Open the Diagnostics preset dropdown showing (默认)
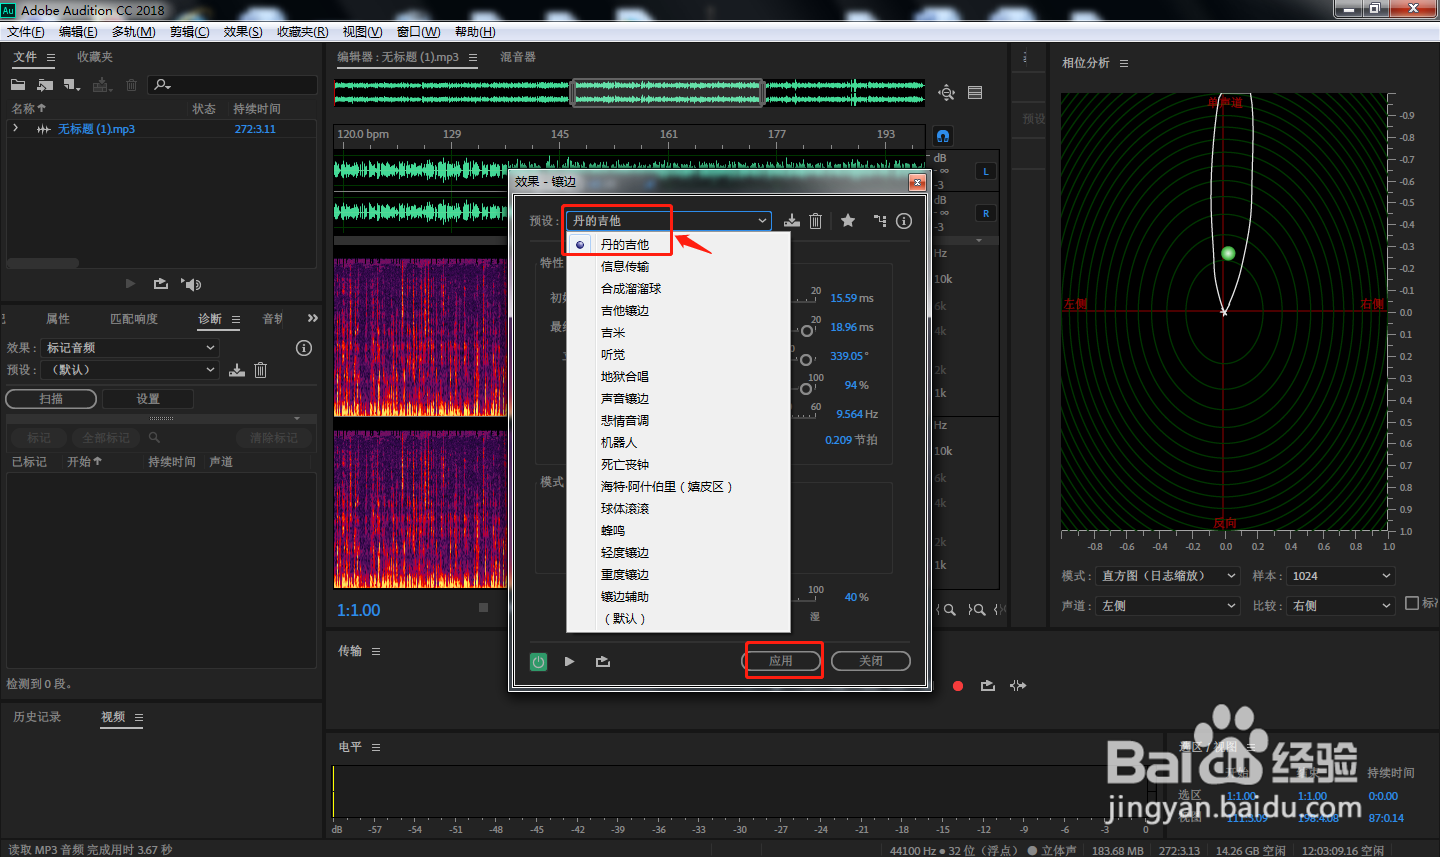The image size is (1440, 857). (x=130, y=370)
